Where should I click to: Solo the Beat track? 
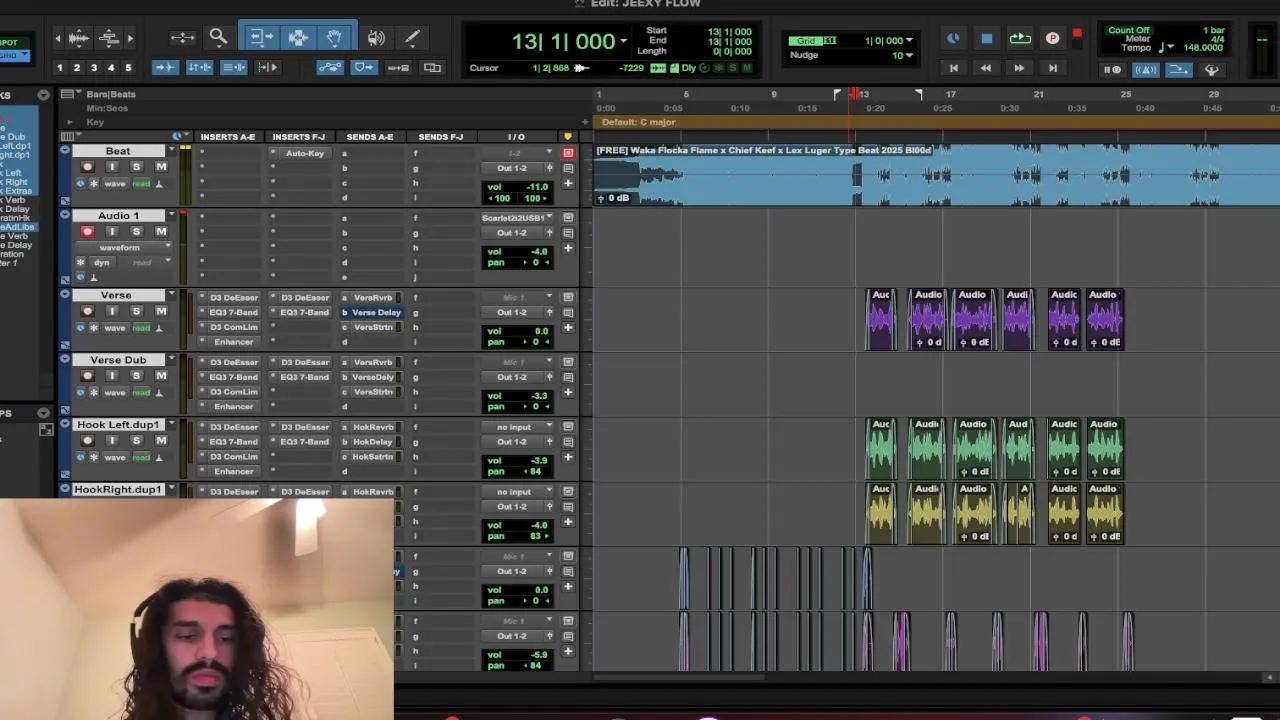(x=136, y=167)
